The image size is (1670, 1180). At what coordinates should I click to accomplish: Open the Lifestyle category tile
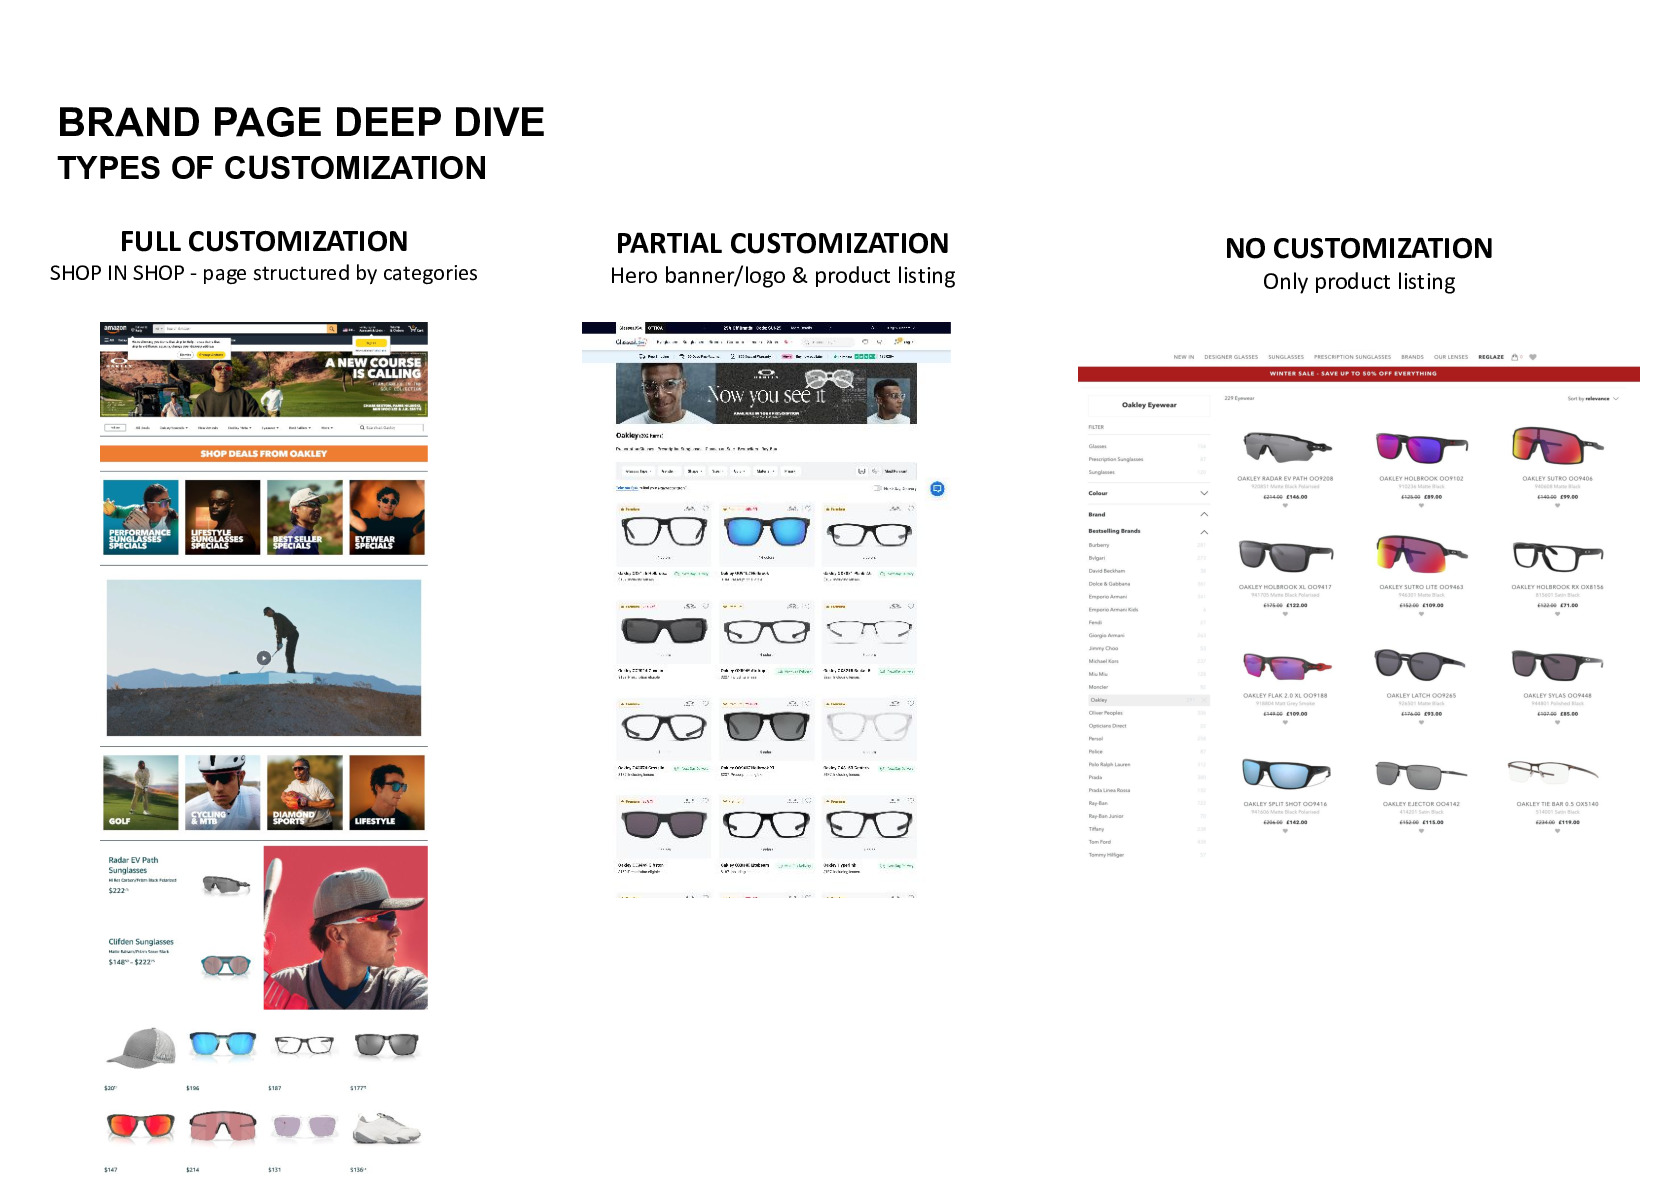pyautogui.click(x=387, y=793)
